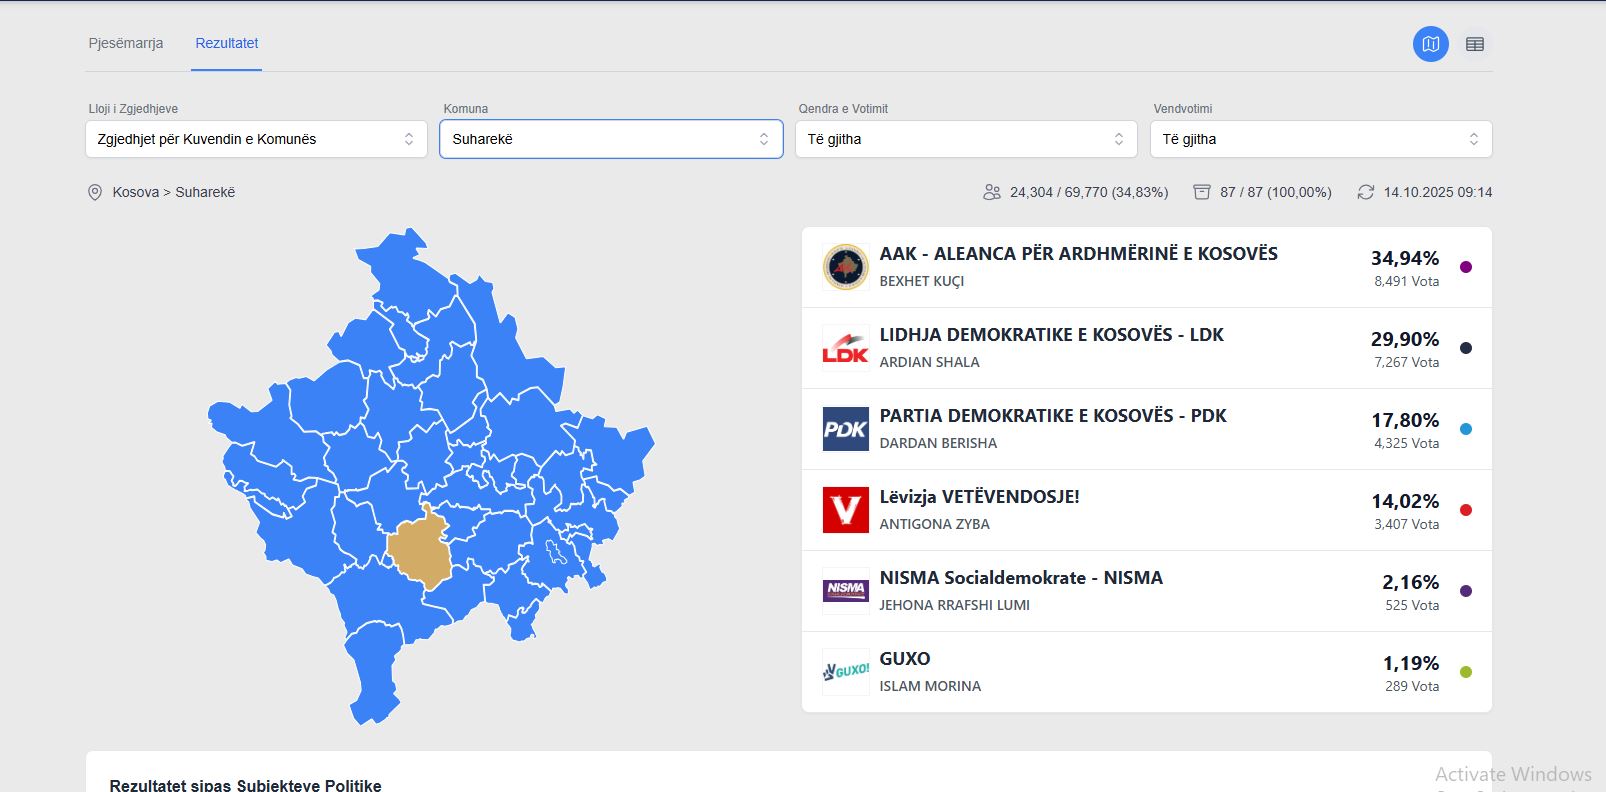The width and height of the screenshot is (1606, 792).
Task: Click the GUXO party logo
Action: point(845,672)
